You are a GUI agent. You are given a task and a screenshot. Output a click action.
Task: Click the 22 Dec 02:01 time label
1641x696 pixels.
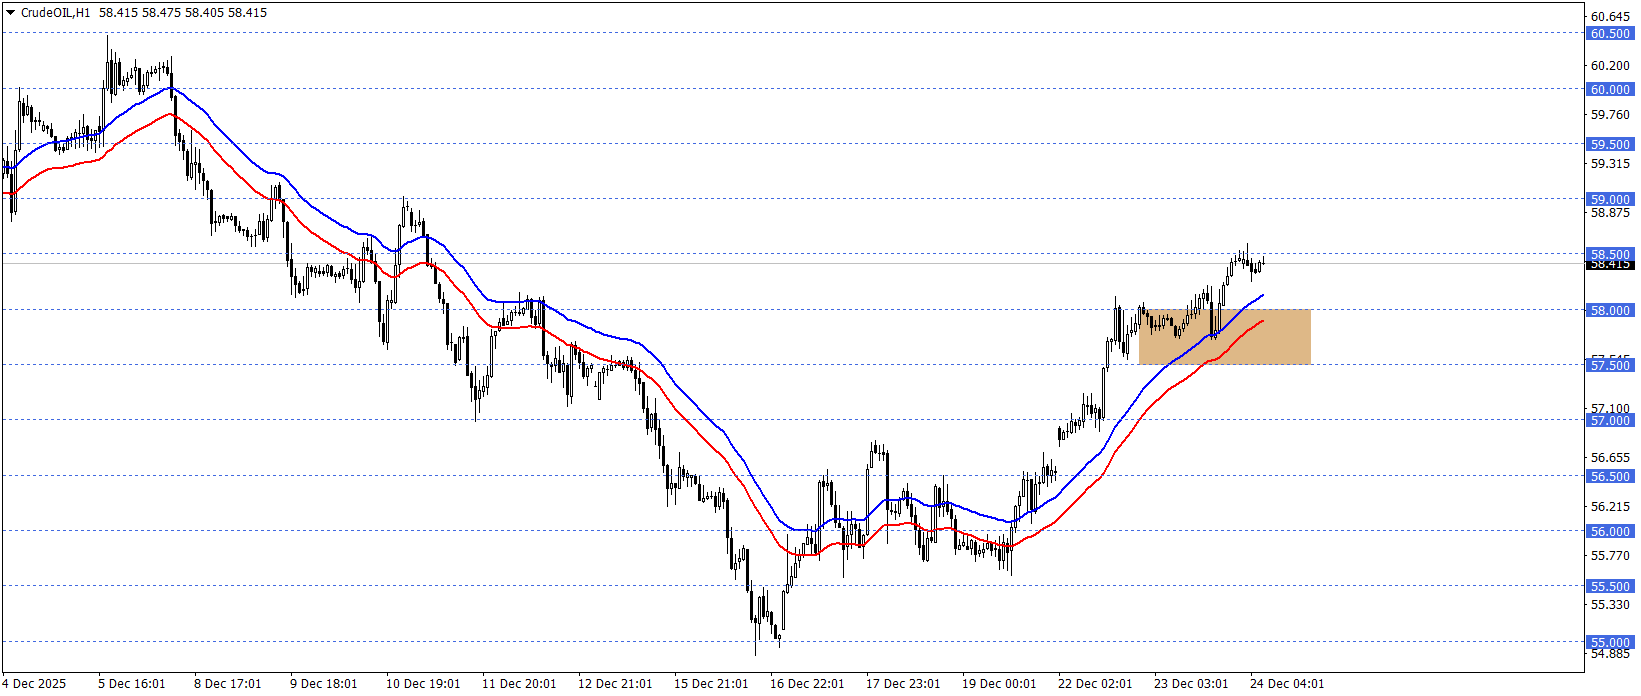1095,684
